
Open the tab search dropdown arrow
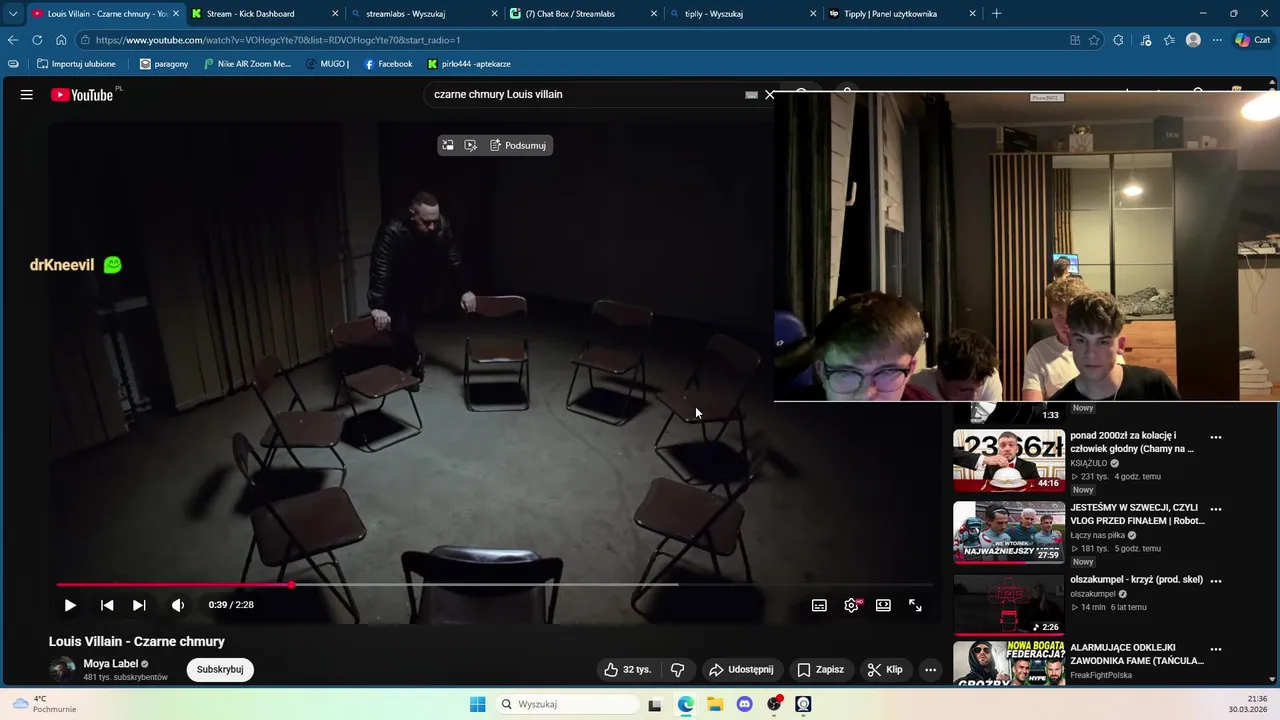point(13,14)
